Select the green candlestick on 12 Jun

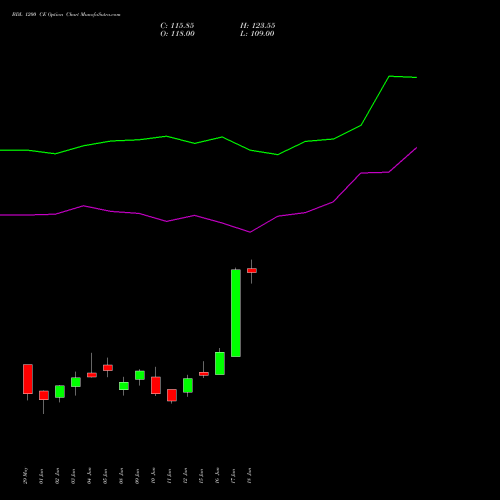click(x=188, y=385)
